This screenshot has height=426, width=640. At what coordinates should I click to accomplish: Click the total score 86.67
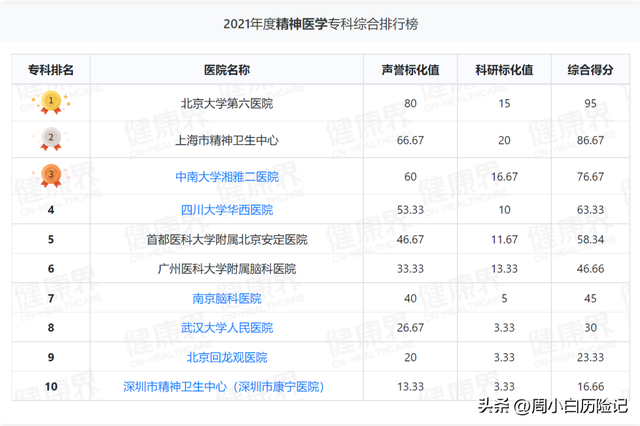click(x=590, y=140)
